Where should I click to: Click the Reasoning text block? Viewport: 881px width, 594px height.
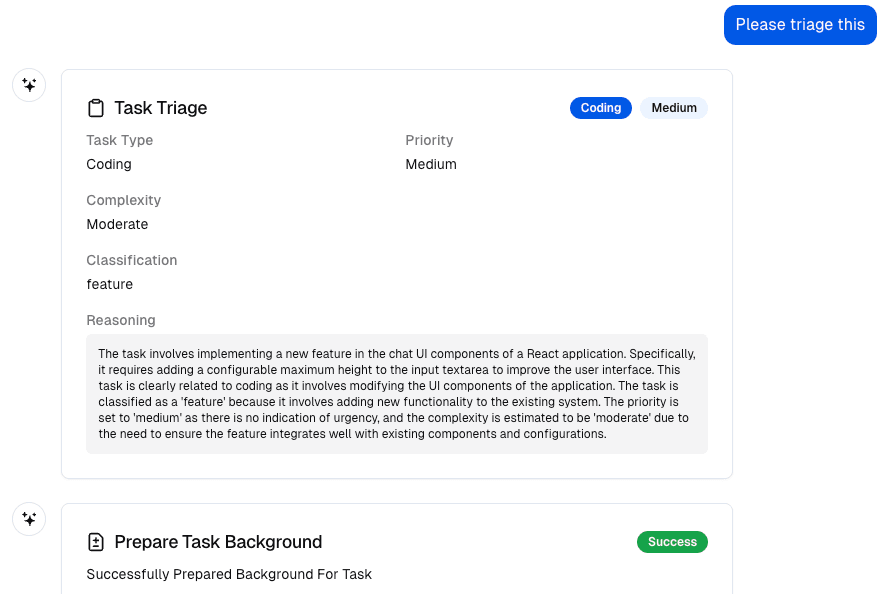(x=396, y=393)
